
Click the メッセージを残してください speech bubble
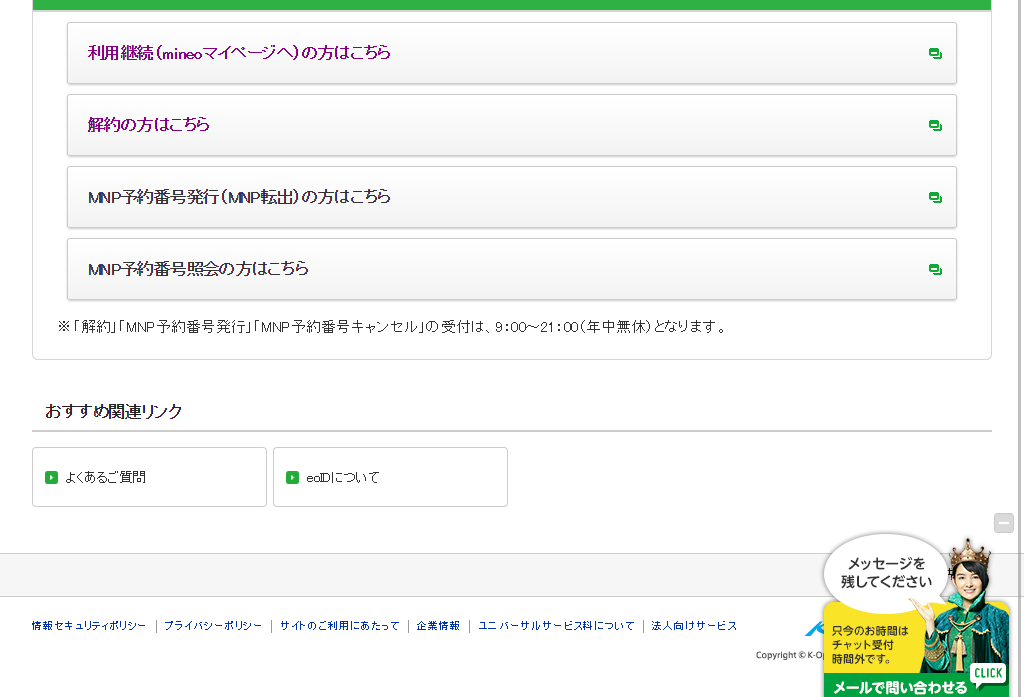886,573
